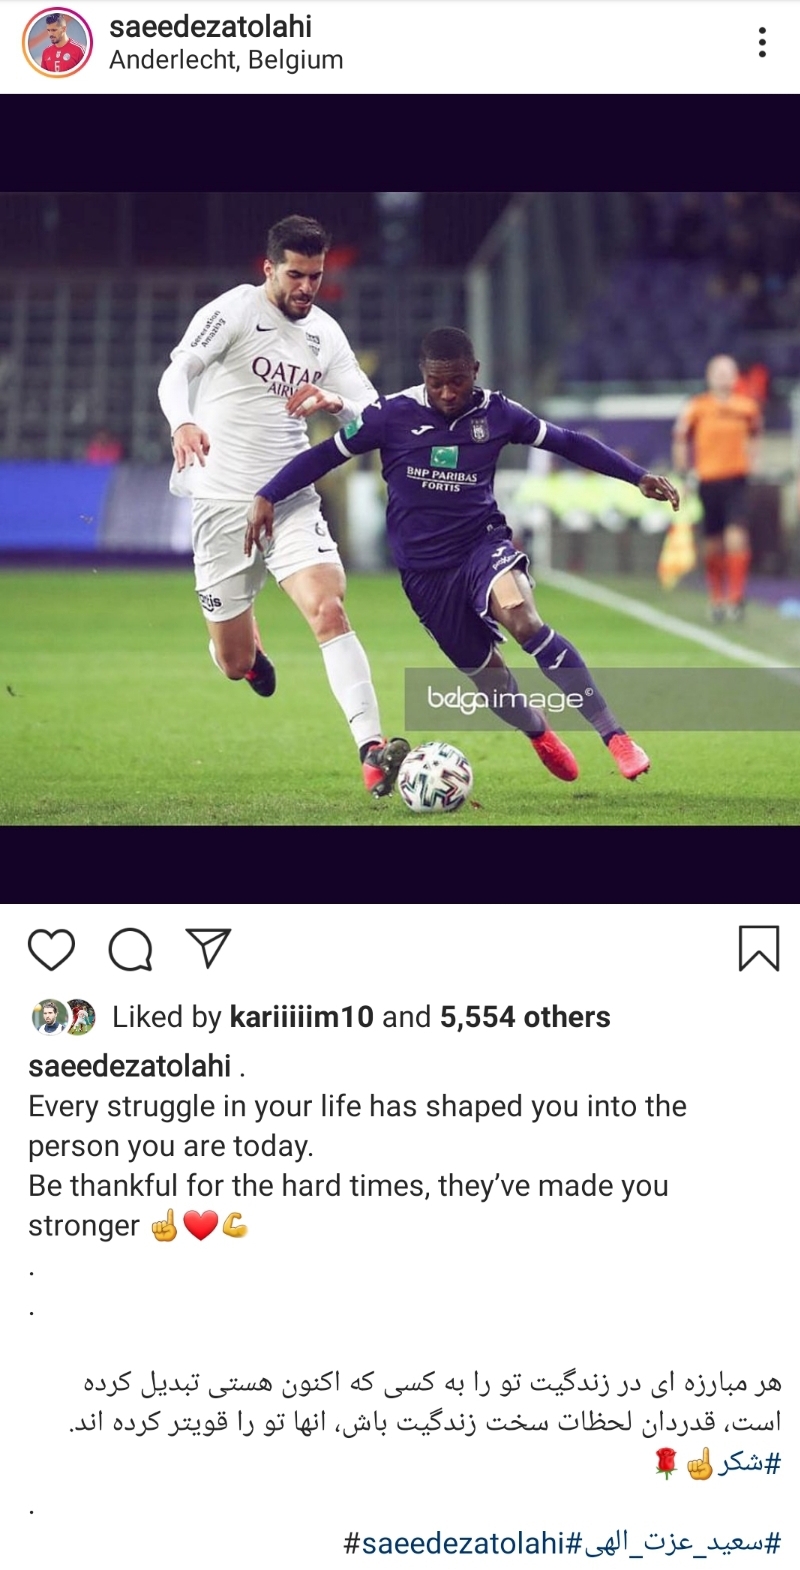Open the three-dot options menu
Image resolution: width=800 pixels, height=1570 pixels.
762,42
